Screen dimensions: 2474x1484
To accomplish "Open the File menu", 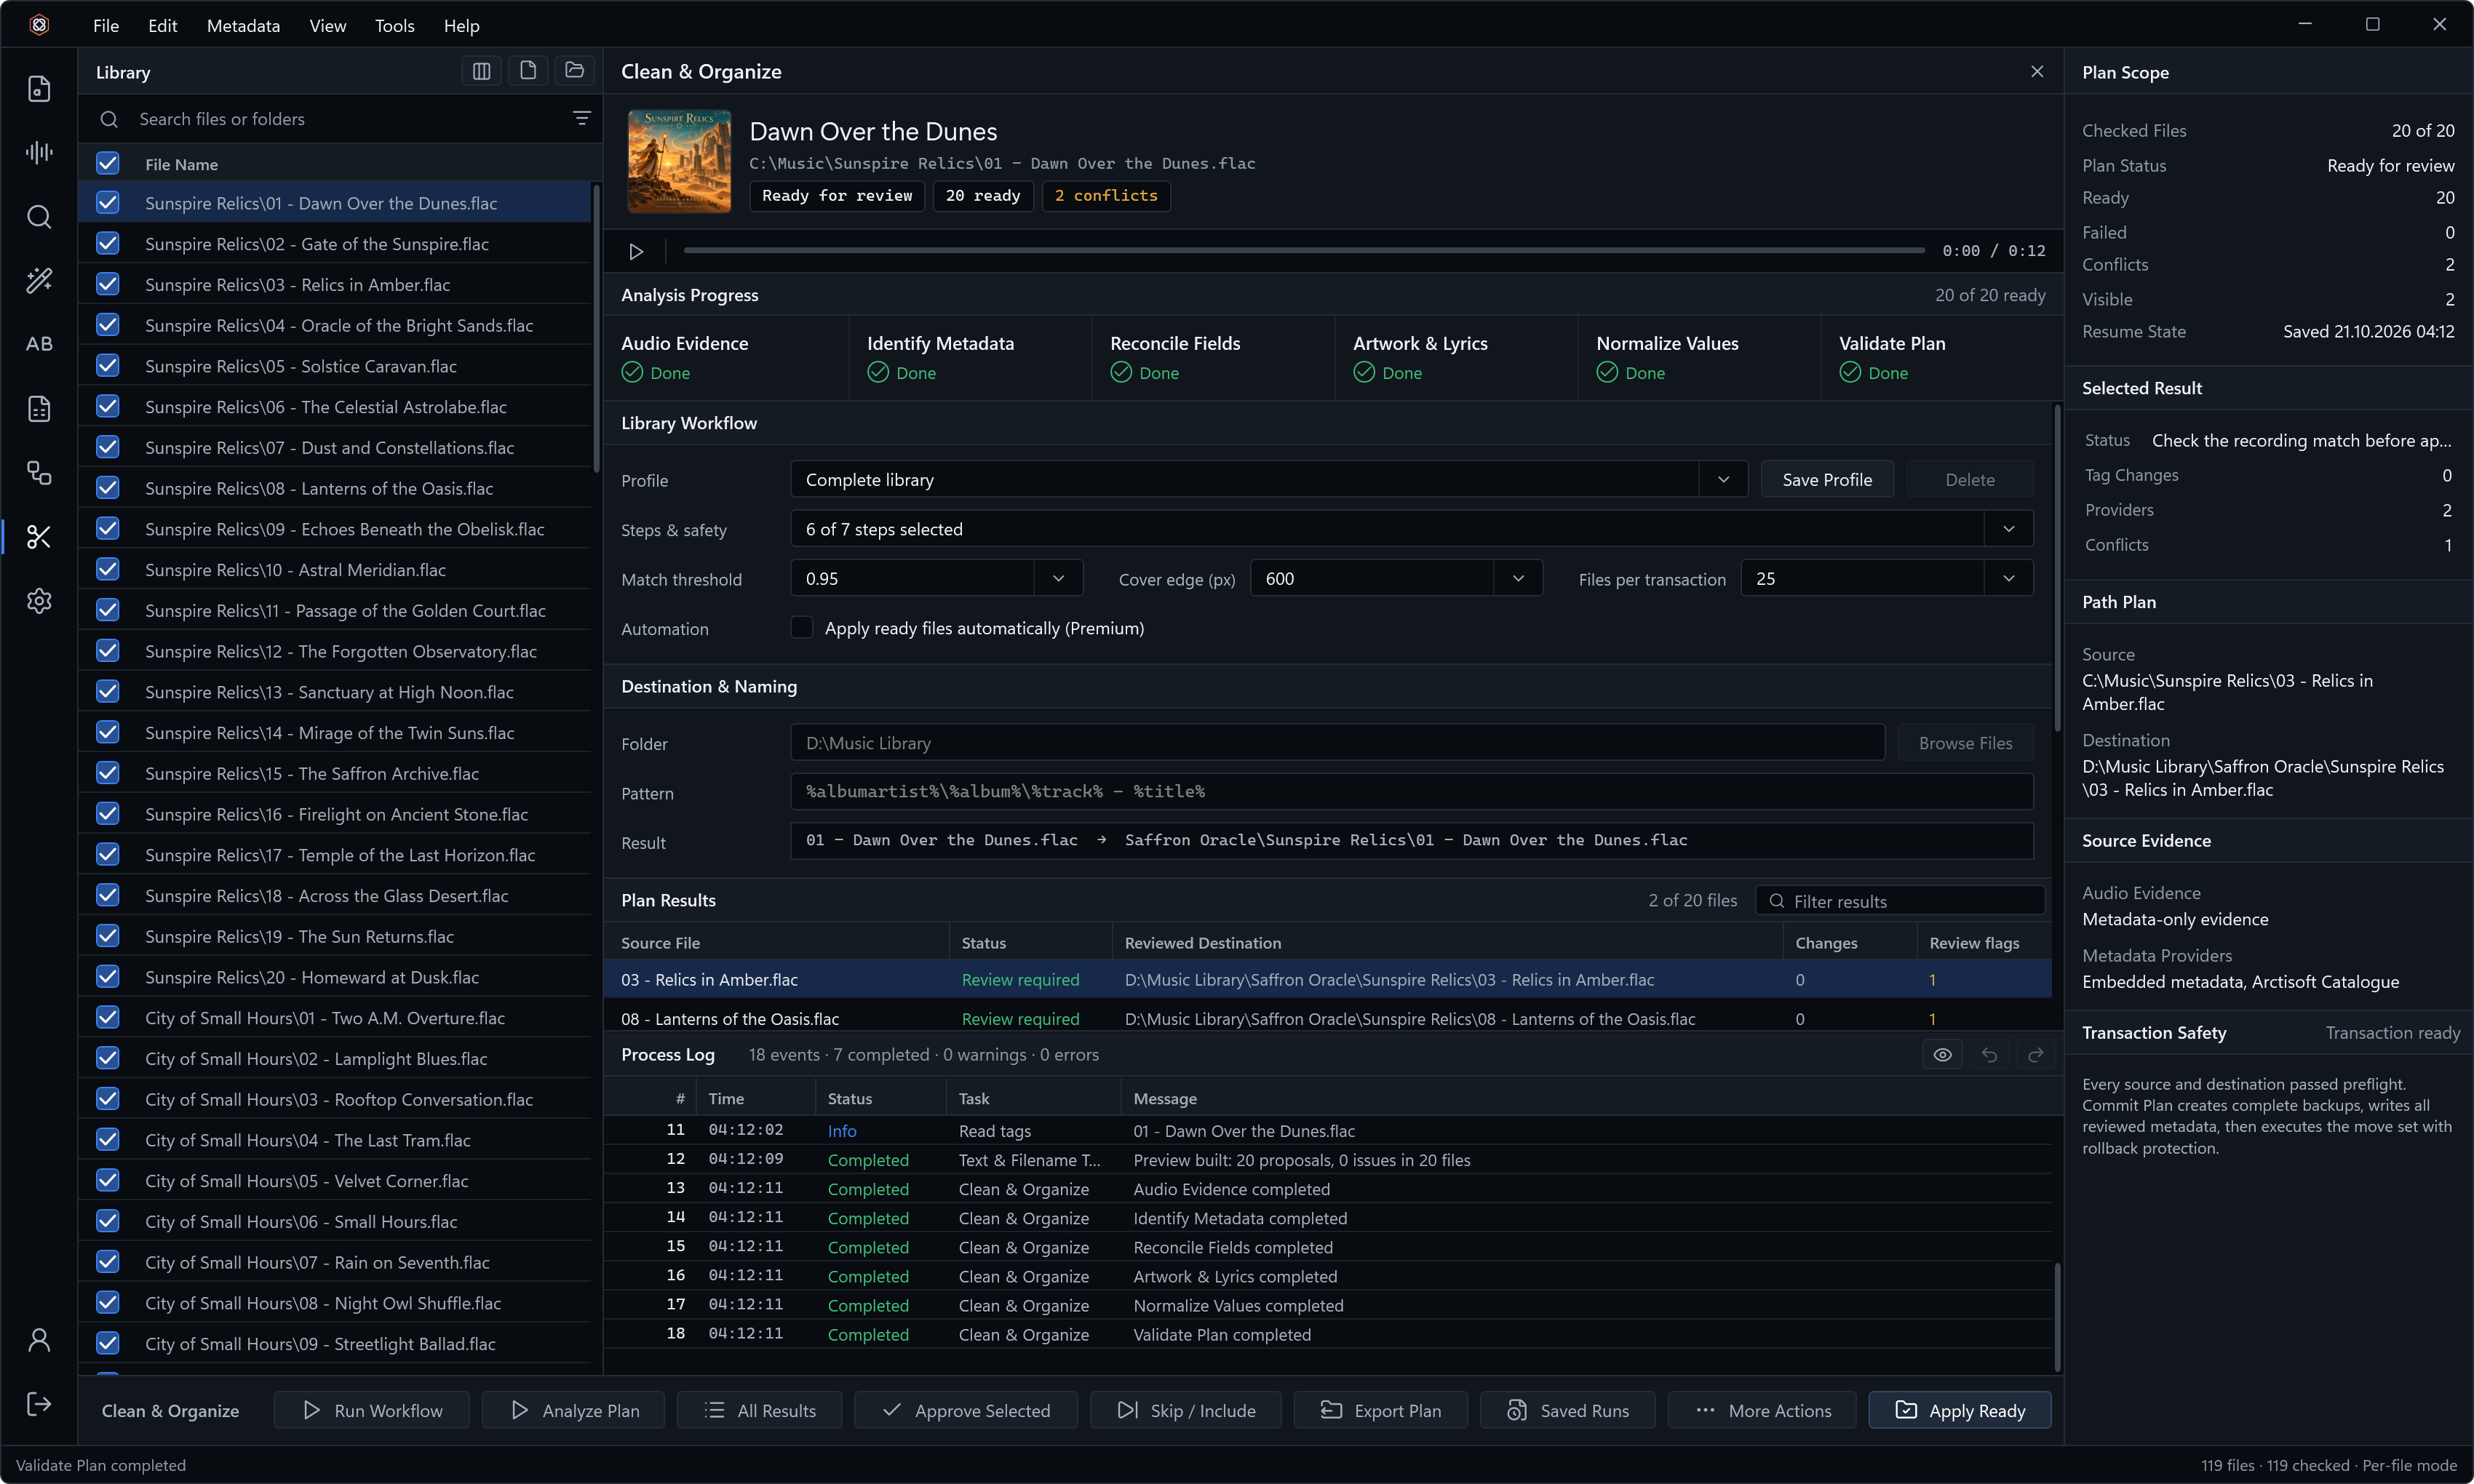I will pyautogui.click(x=106, y=25).
